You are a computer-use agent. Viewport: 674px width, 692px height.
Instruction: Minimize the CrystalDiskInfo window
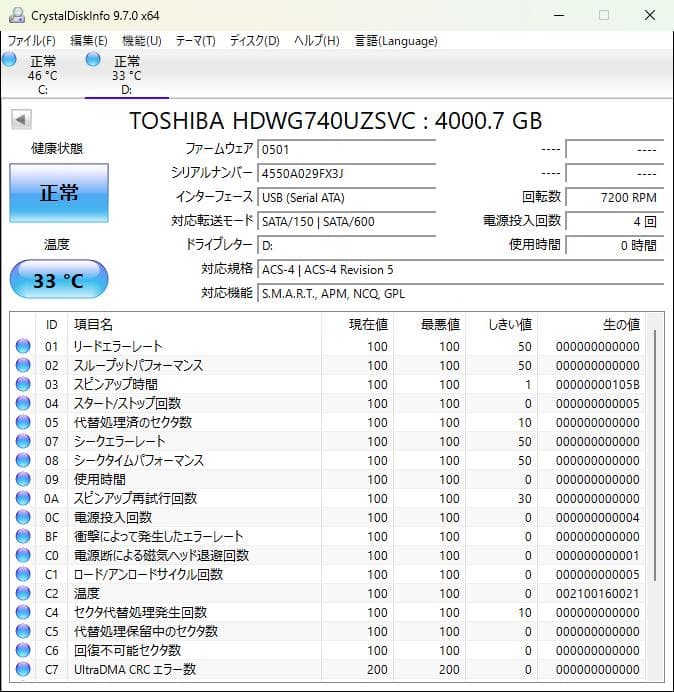(559, 15)
